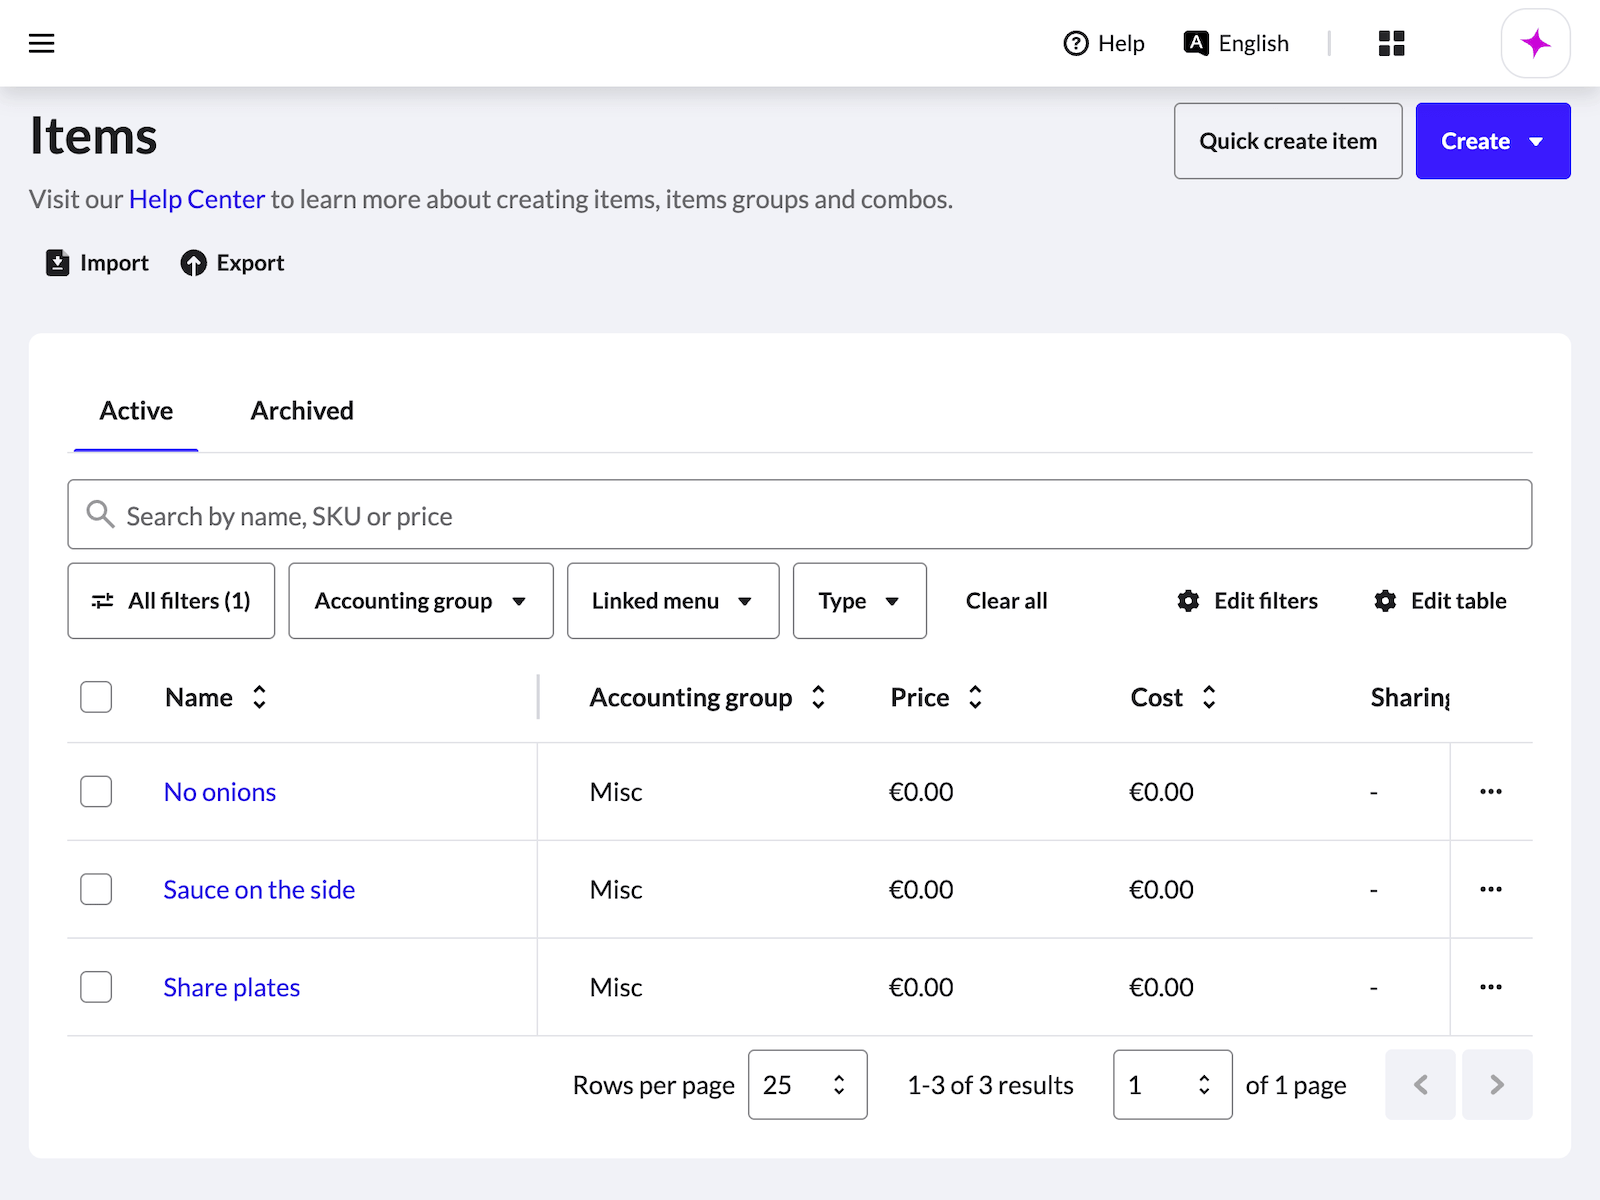Switch to the Active tab
Image resolution: width=1600 pixels, height=1200 pixels.
click(x=136, y=411)
